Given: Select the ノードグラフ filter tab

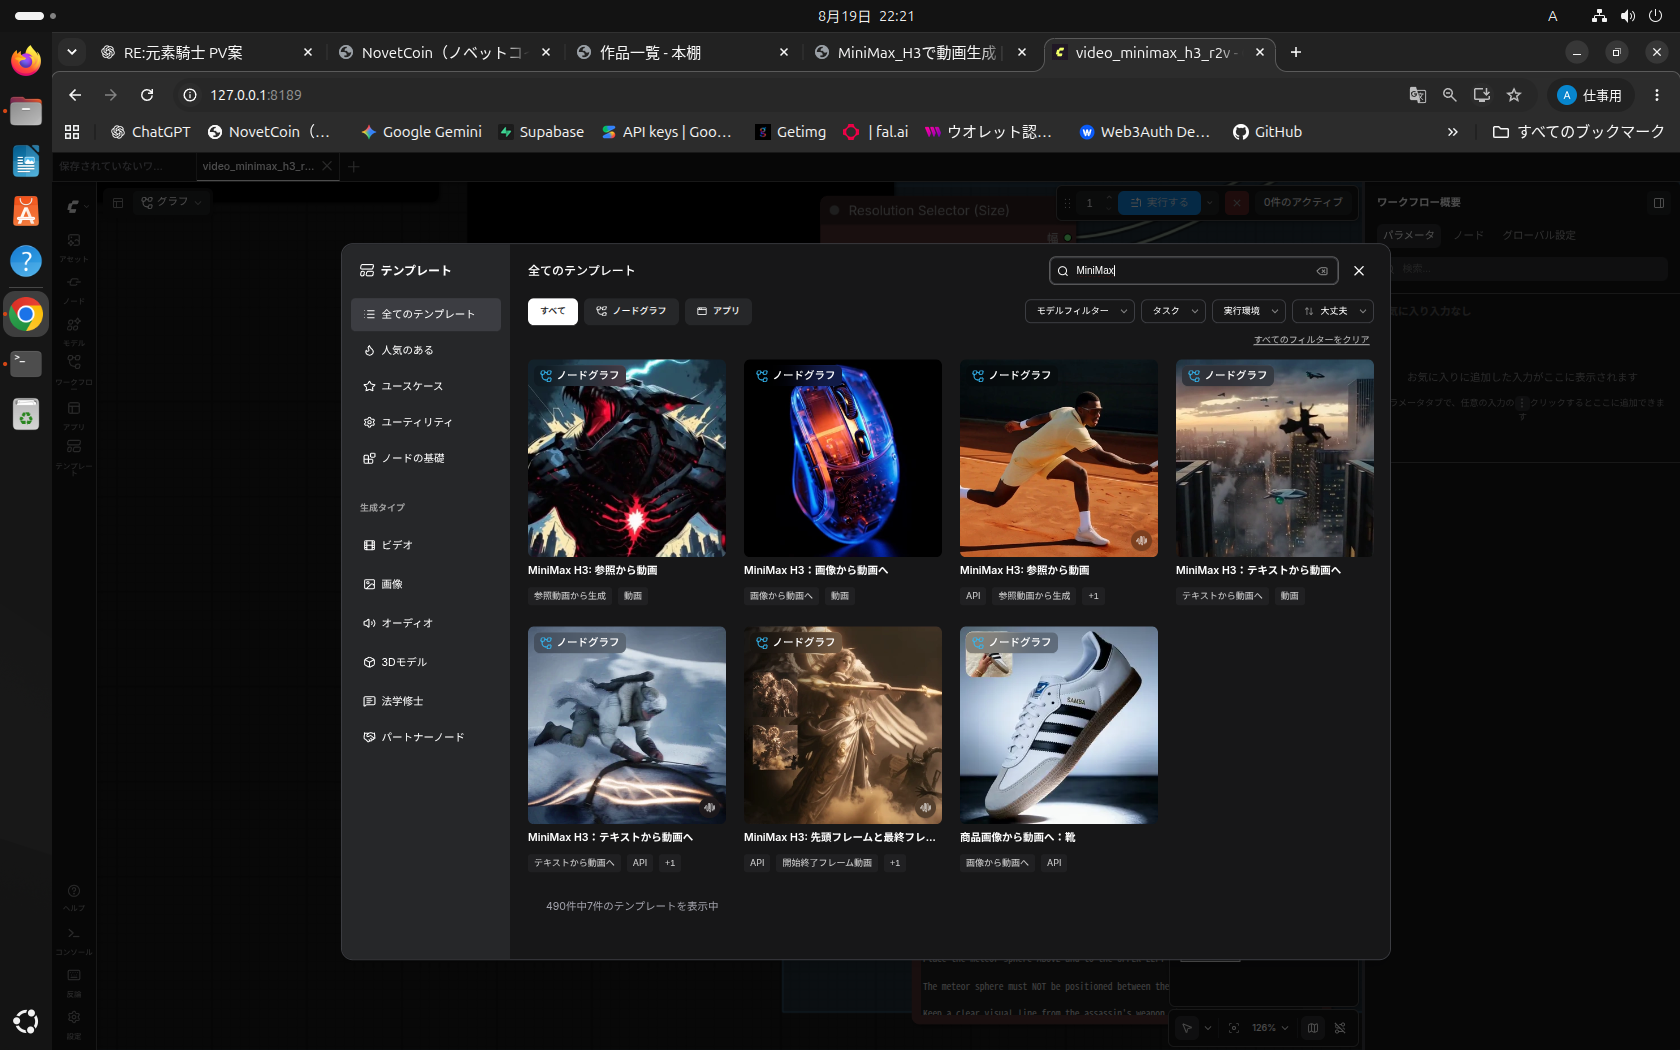Looking at the screenshot, I should pyautogui.click(x=631, y=311).
